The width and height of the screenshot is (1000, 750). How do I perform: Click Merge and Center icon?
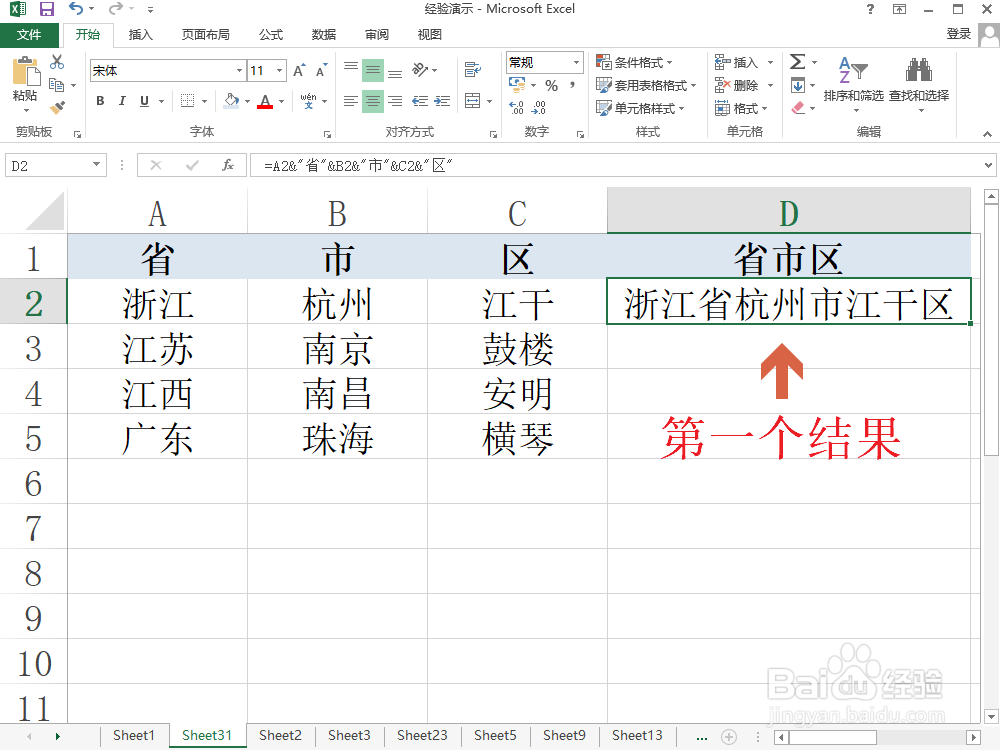tap(473, 101)
